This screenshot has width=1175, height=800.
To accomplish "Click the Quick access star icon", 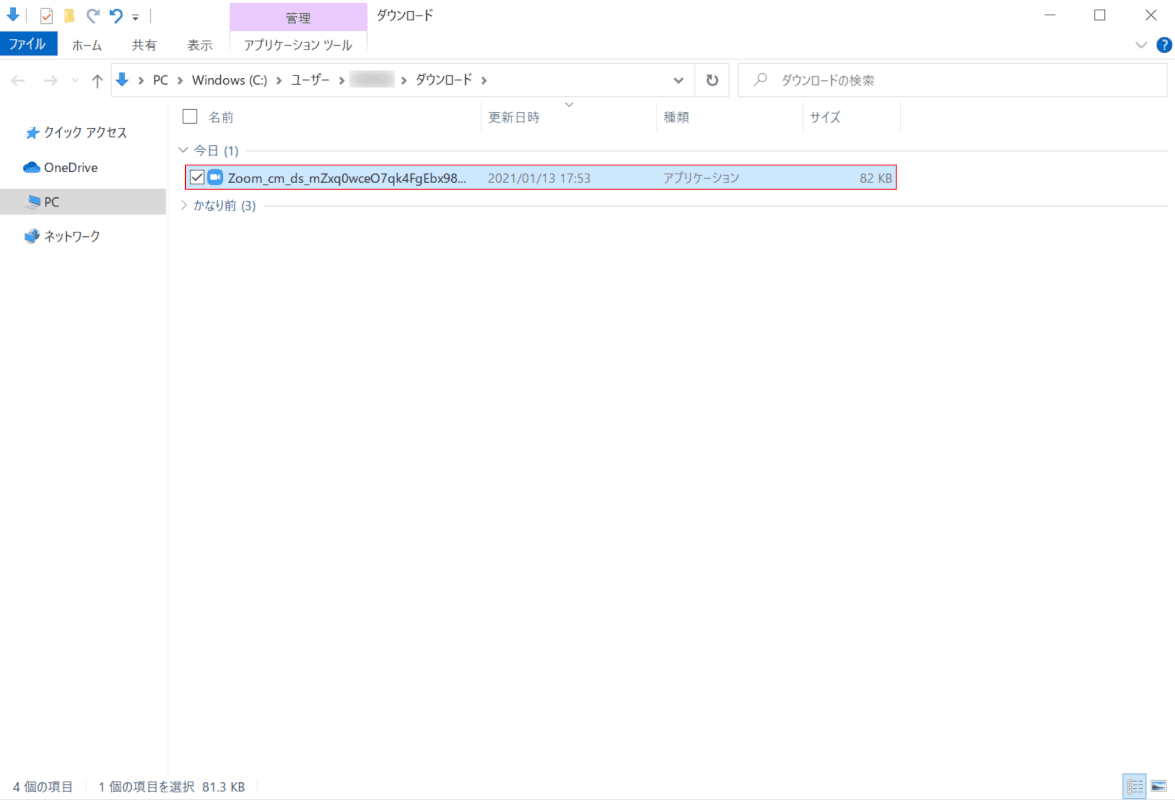I will pos(32,133).
